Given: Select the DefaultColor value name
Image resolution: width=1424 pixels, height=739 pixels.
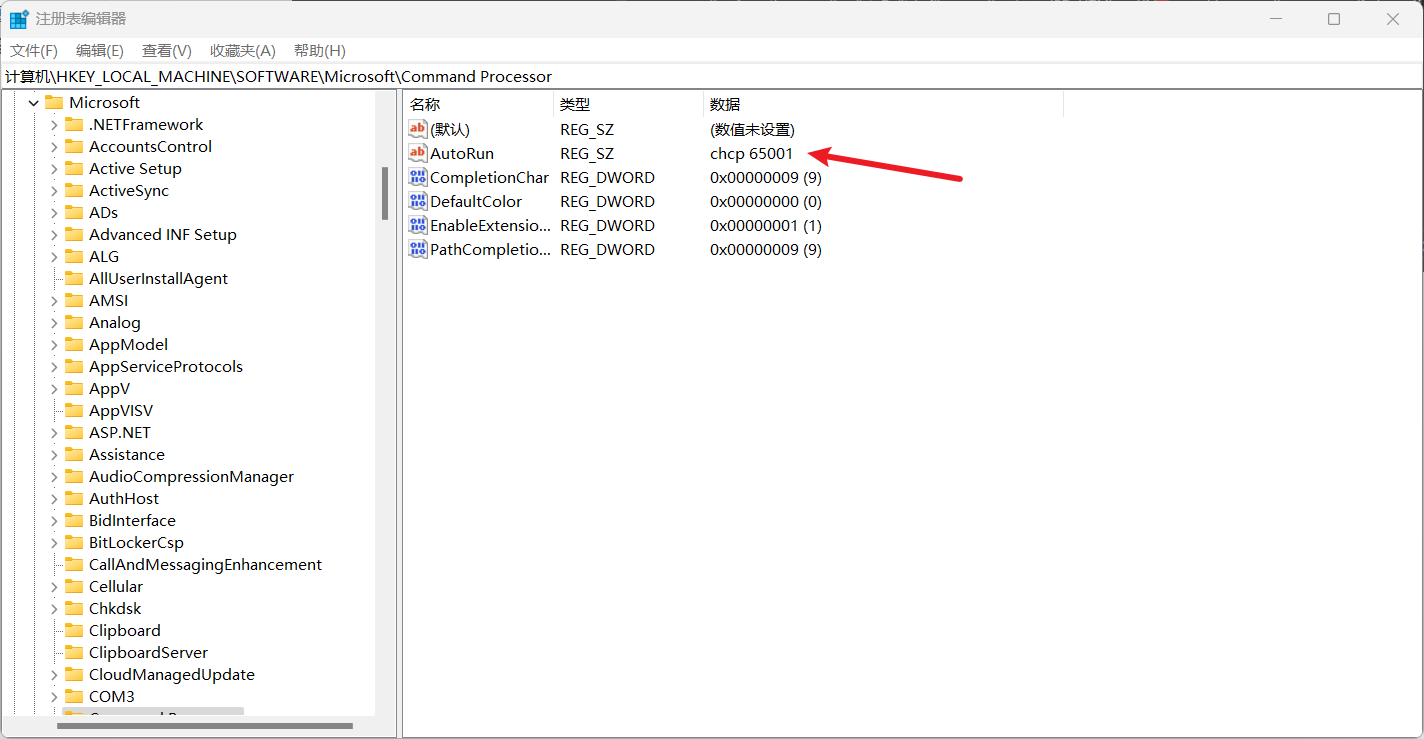Looking at the screenshot, I should pyautogui.click(x=476, y=202).
